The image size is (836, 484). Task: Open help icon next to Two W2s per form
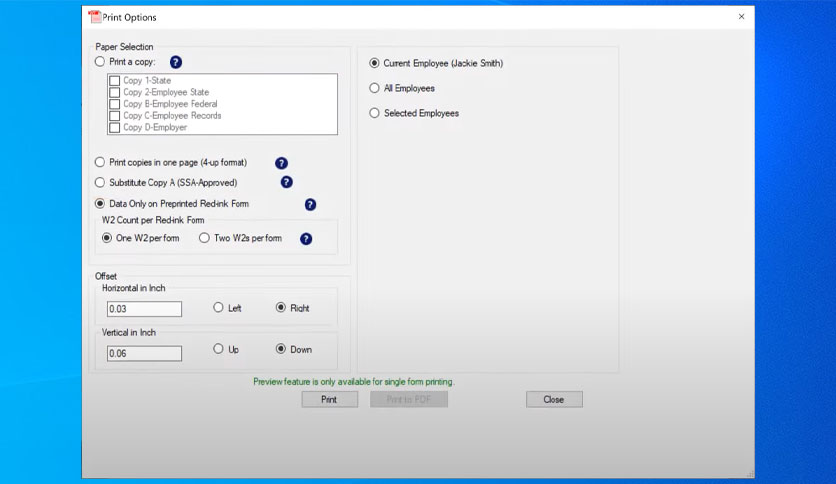(306, 239)
